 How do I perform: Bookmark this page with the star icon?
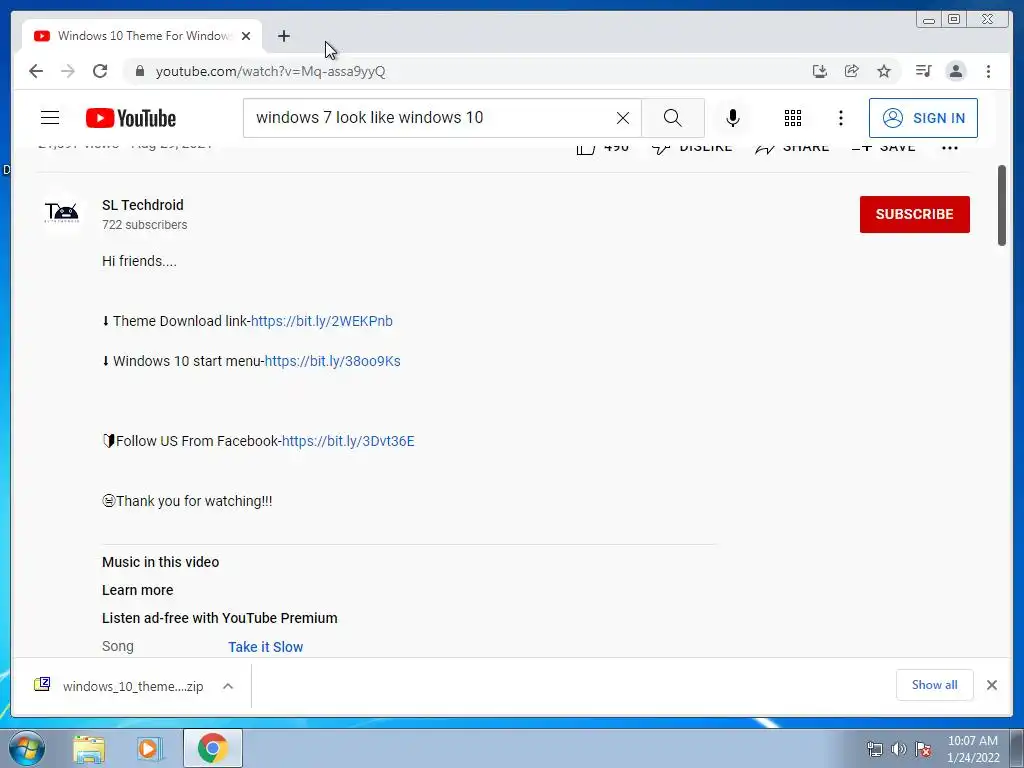(884, 71)
